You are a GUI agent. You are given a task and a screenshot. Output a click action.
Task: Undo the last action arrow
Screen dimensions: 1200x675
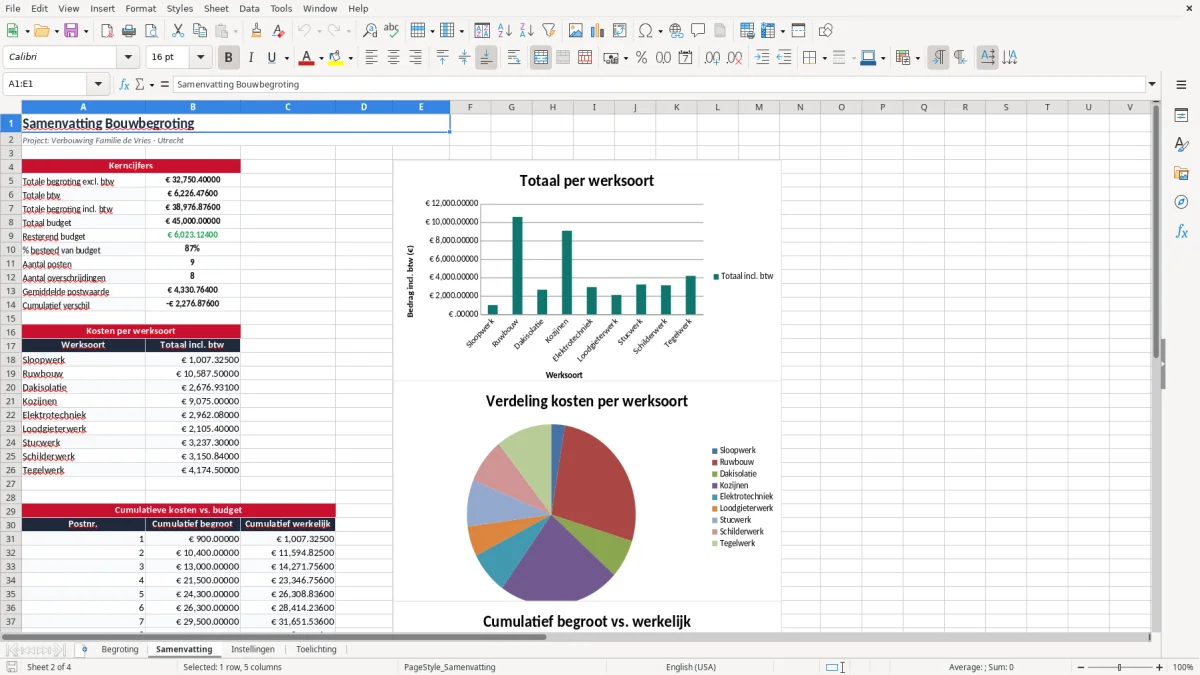click(304, 31)
